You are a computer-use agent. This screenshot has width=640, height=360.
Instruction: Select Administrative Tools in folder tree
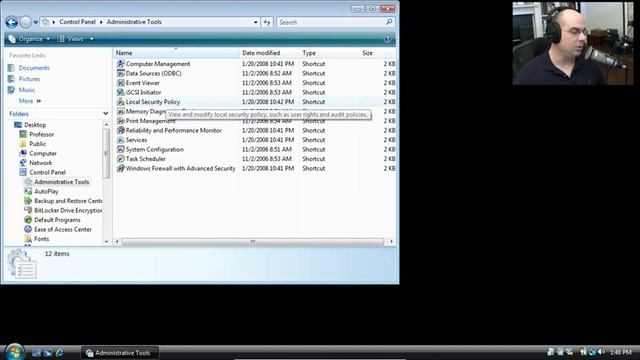tap(62, 182)
